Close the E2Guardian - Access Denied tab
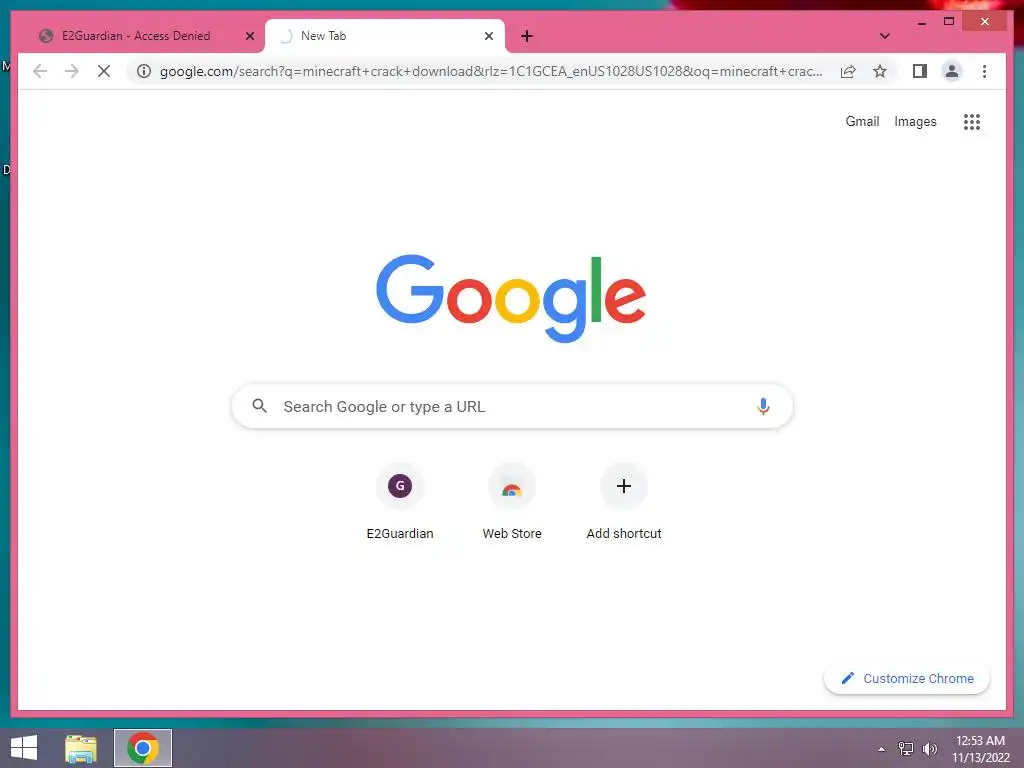This screenshot has height=768, width=1024. click(249, 36)
